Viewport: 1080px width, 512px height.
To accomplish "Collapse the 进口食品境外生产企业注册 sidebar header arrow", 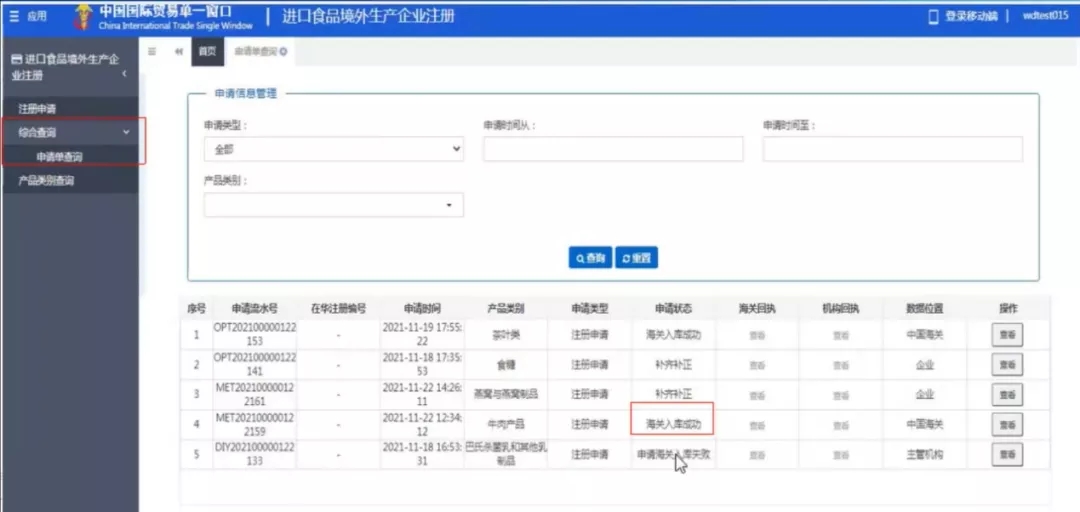I will pos(124,74).
